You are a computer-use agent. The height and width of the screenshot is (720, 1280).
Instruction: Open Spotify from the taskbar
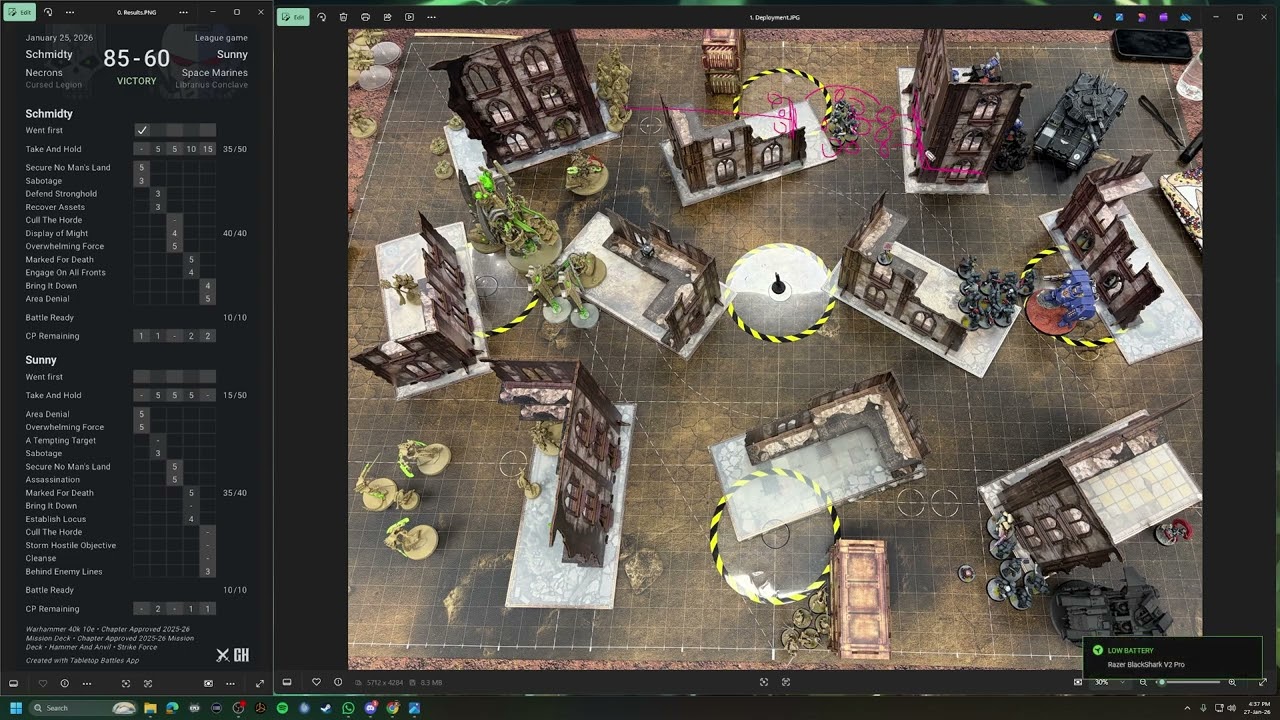click(x=282, y=708)
